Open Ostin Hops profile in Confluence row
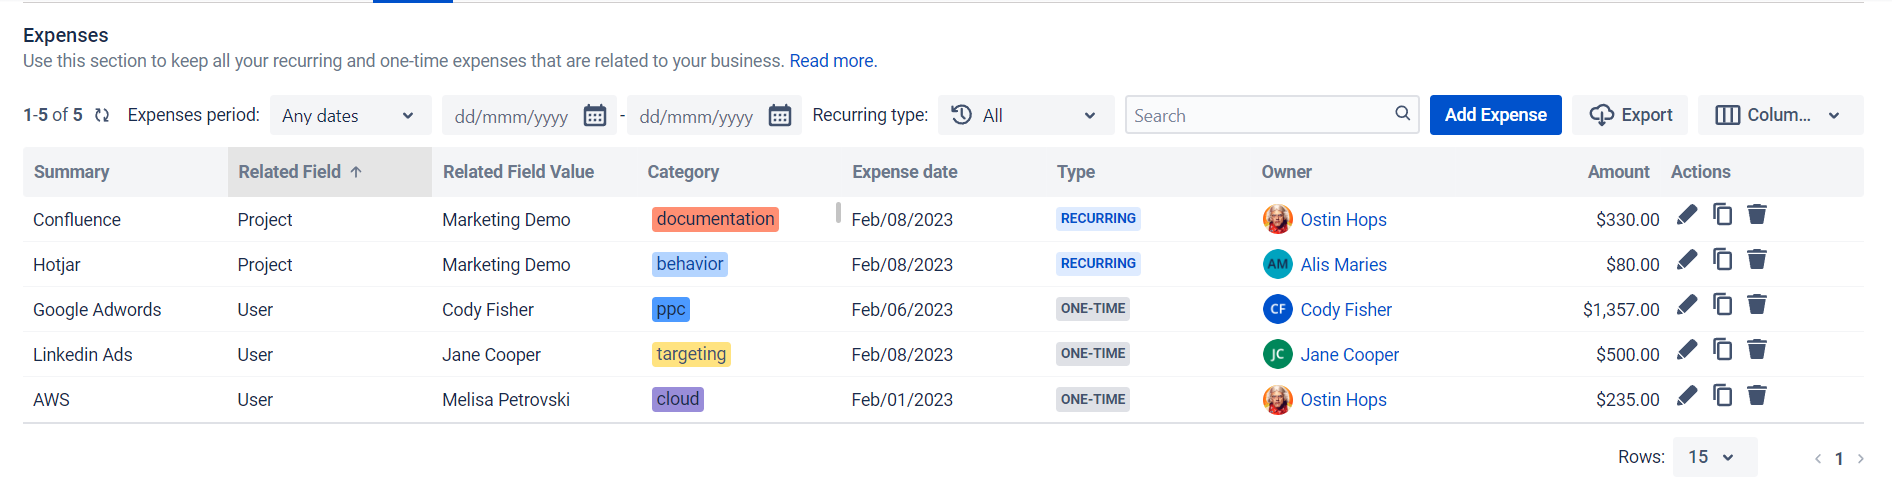1892x491 pixels. [1343, 220]
